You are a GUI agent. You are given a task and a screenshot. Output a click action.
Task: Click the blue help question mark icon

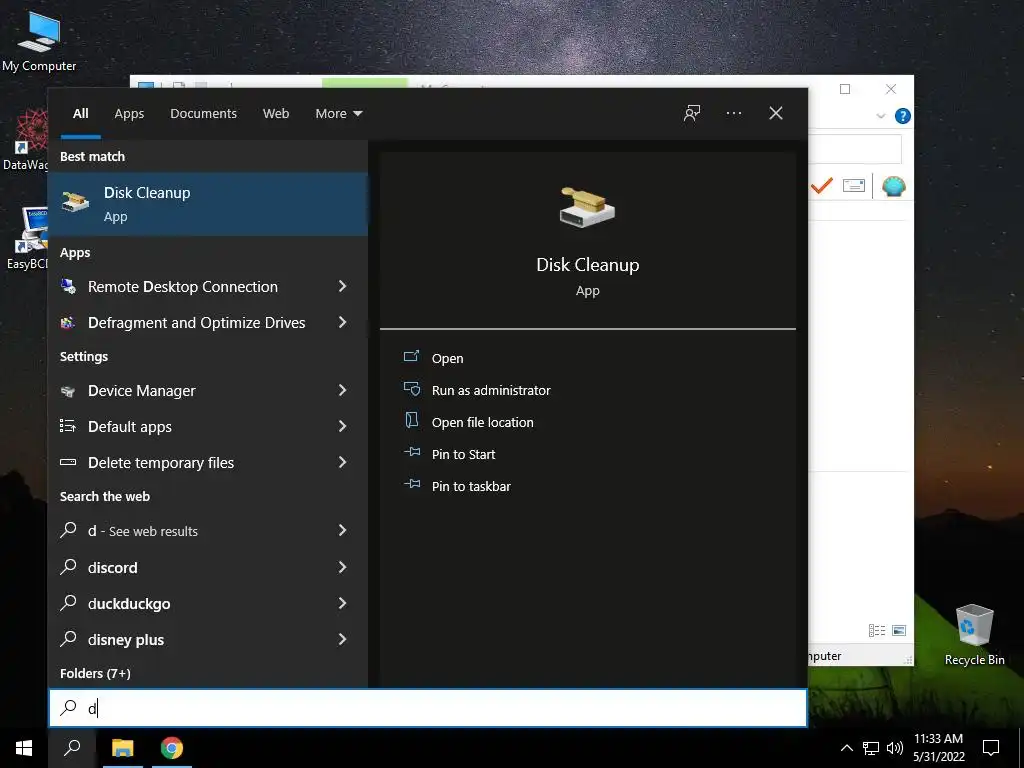[x=903, y=116]
